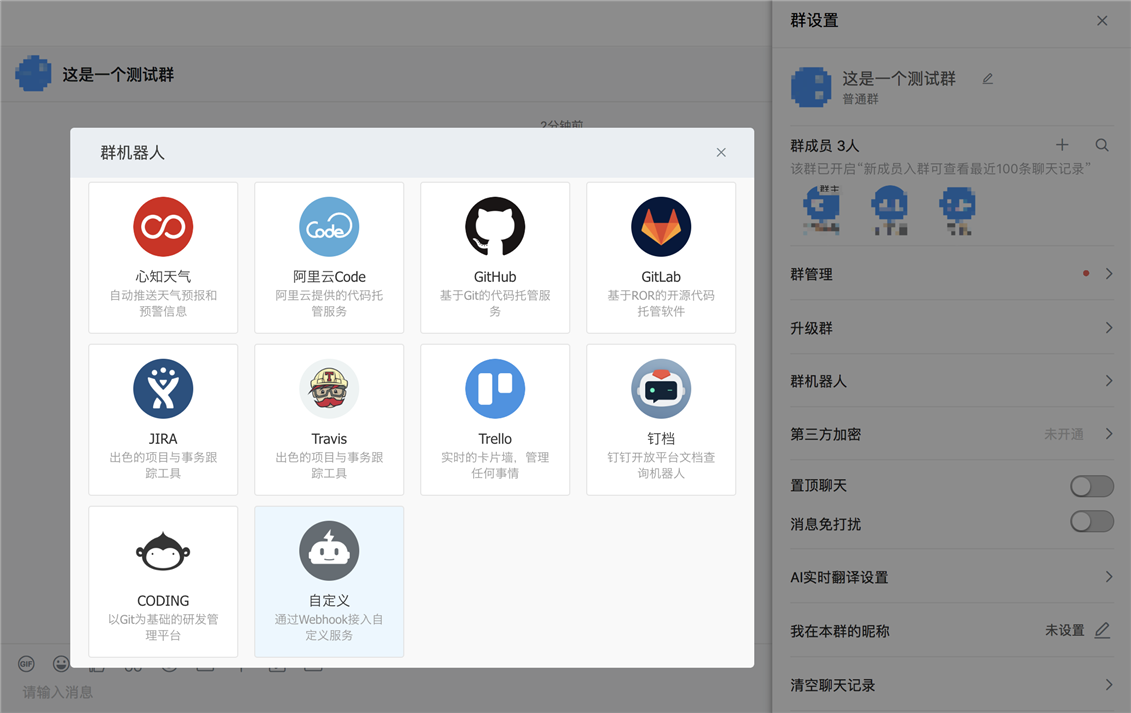Toggle the 消息免打扰 switch

tap(1091, 522)
